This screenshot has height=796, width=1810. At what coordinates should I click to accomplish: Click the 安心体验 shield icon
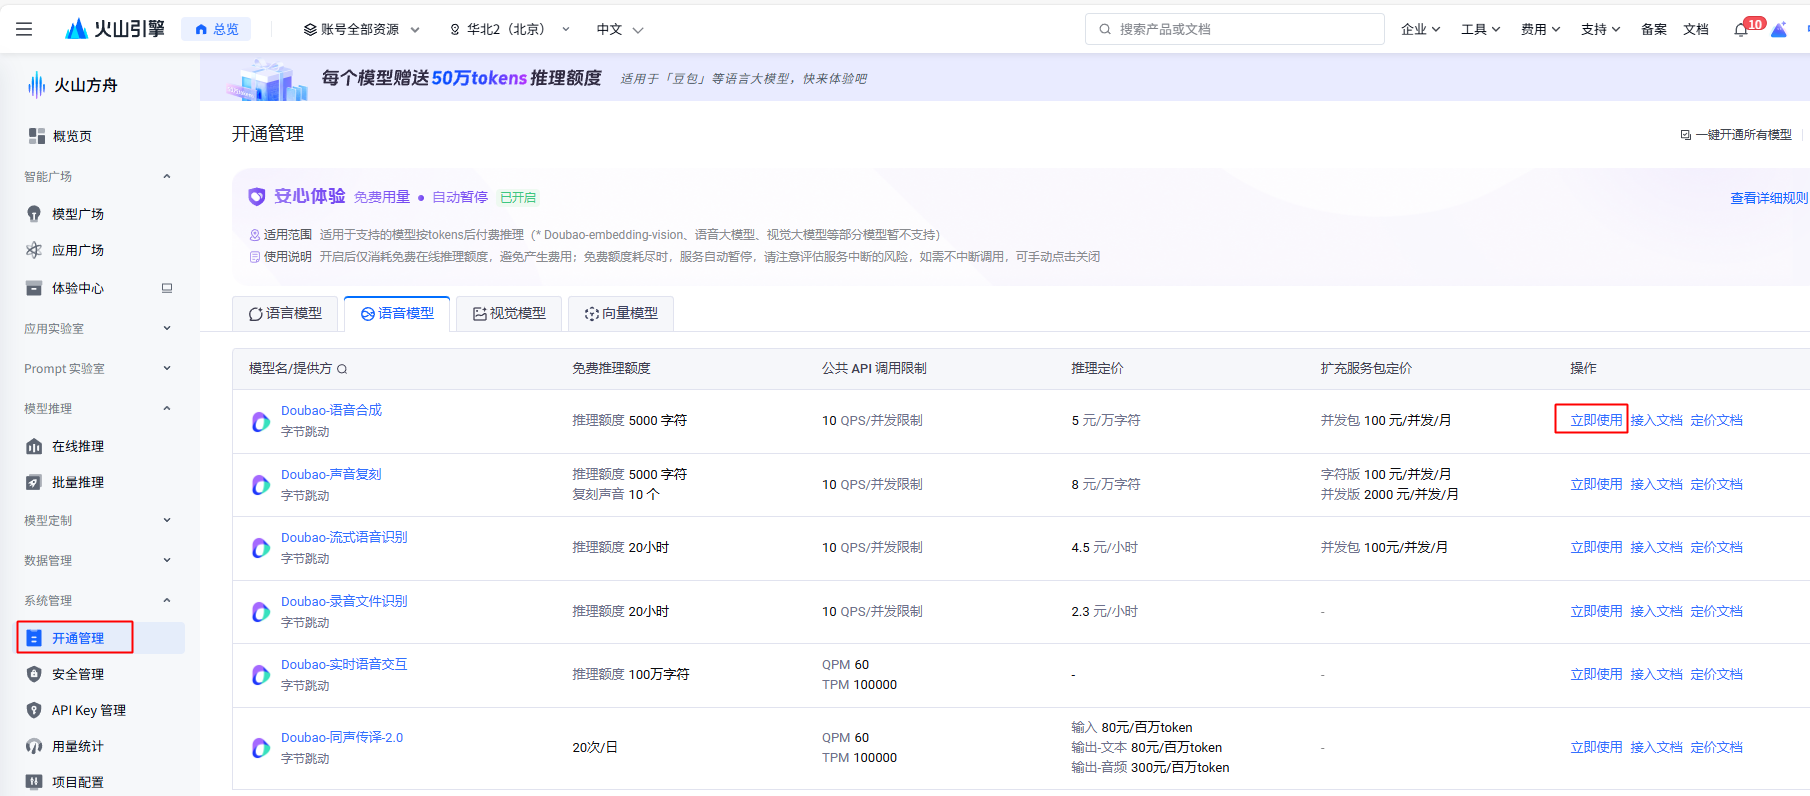(257, 197)
